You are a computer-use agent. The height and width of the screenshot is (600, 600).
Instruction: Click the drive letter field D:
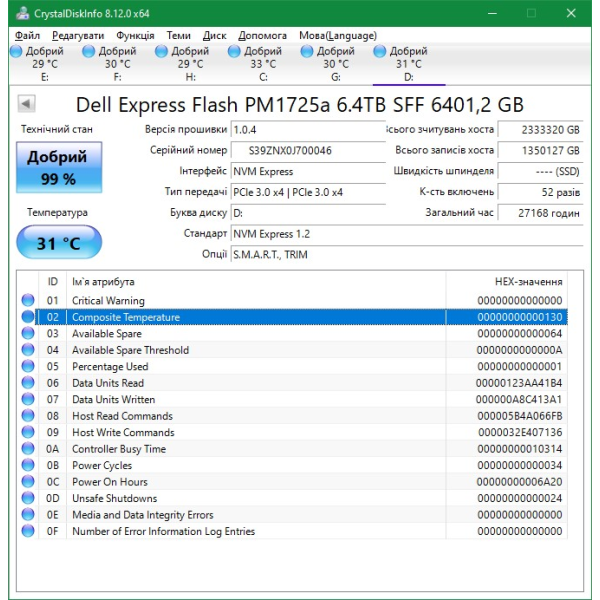tap(308, 213)
